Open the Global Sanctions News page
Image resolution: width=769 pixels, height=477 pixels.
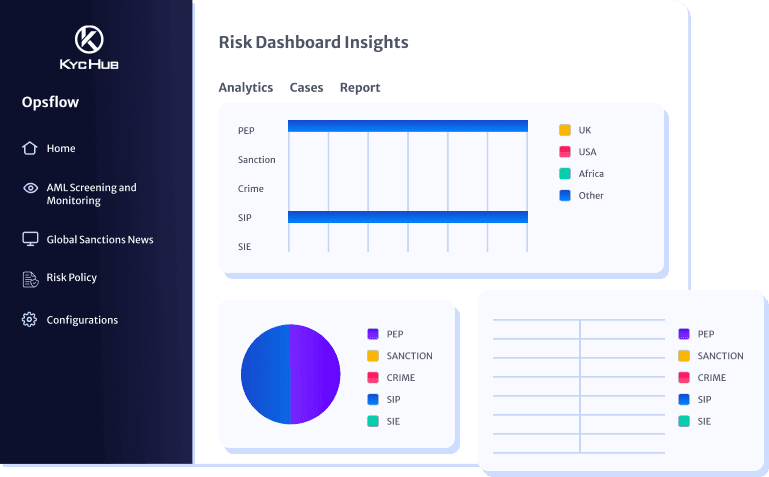click(x=100, y=239)
